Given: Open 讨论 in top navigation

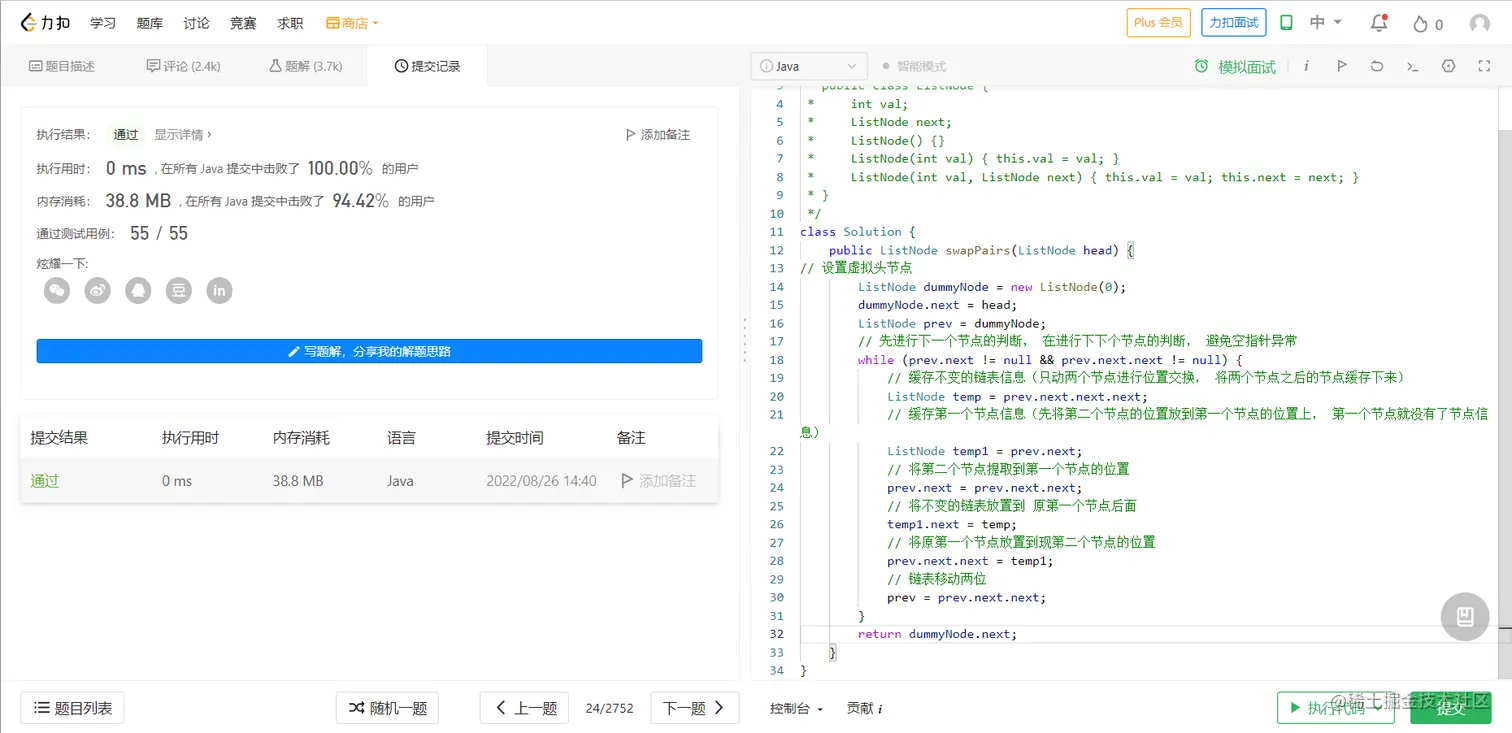Looking at the screenshot, I should pyautogui.click(x=197, y=23).
